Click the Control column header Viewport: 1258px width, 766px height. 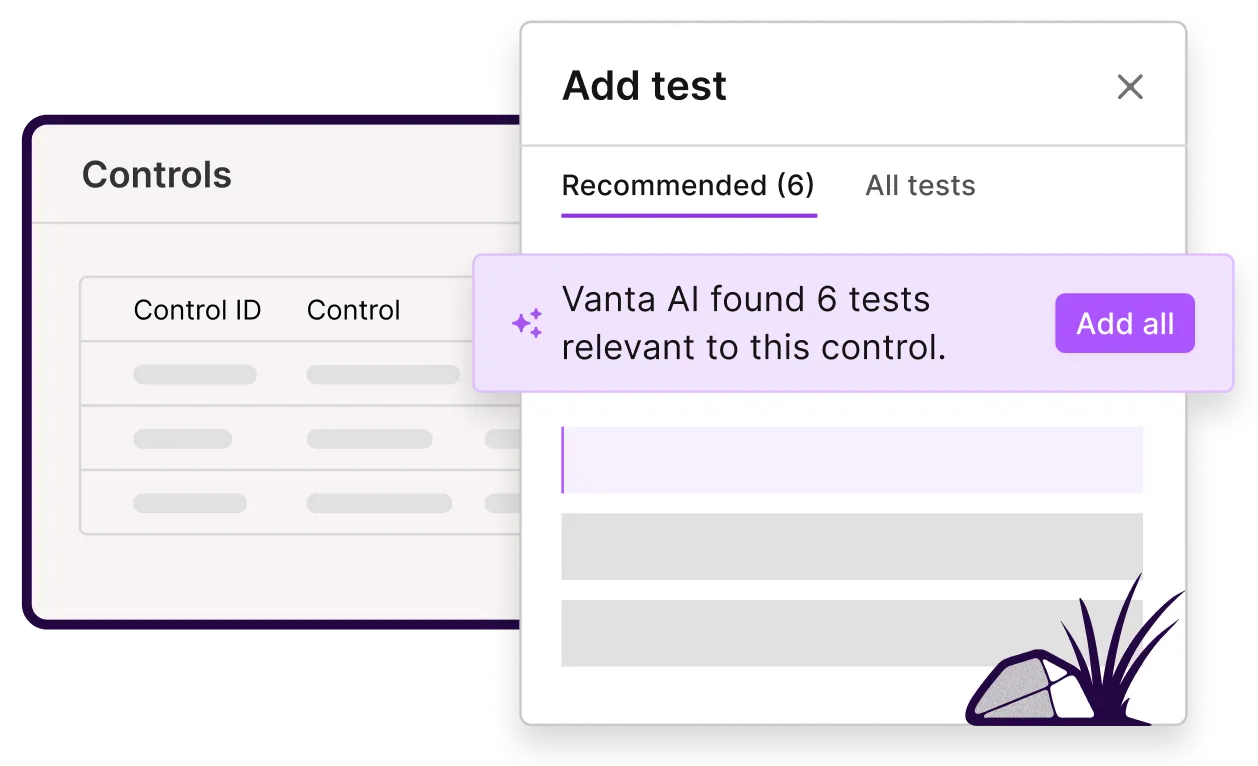353,310
